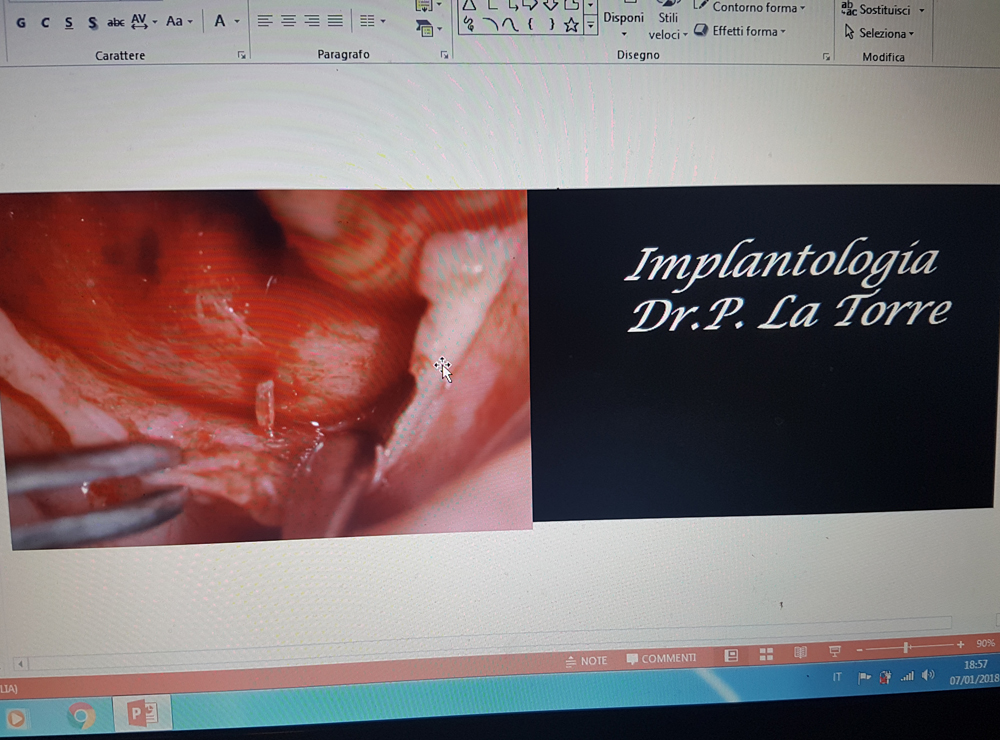Image resolution: width=1000 pixels, height=740 pixels.
Task: Select the down arrow shape
Action: point(551,5)
